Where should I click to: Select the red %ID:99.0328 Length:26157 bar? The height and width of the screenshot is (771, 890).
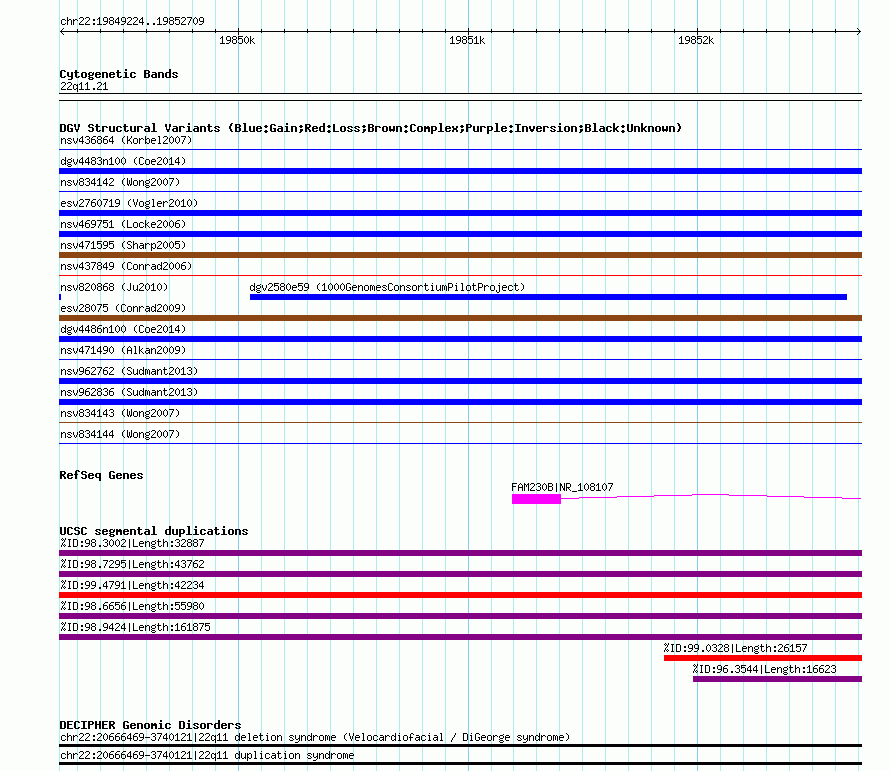763,658
